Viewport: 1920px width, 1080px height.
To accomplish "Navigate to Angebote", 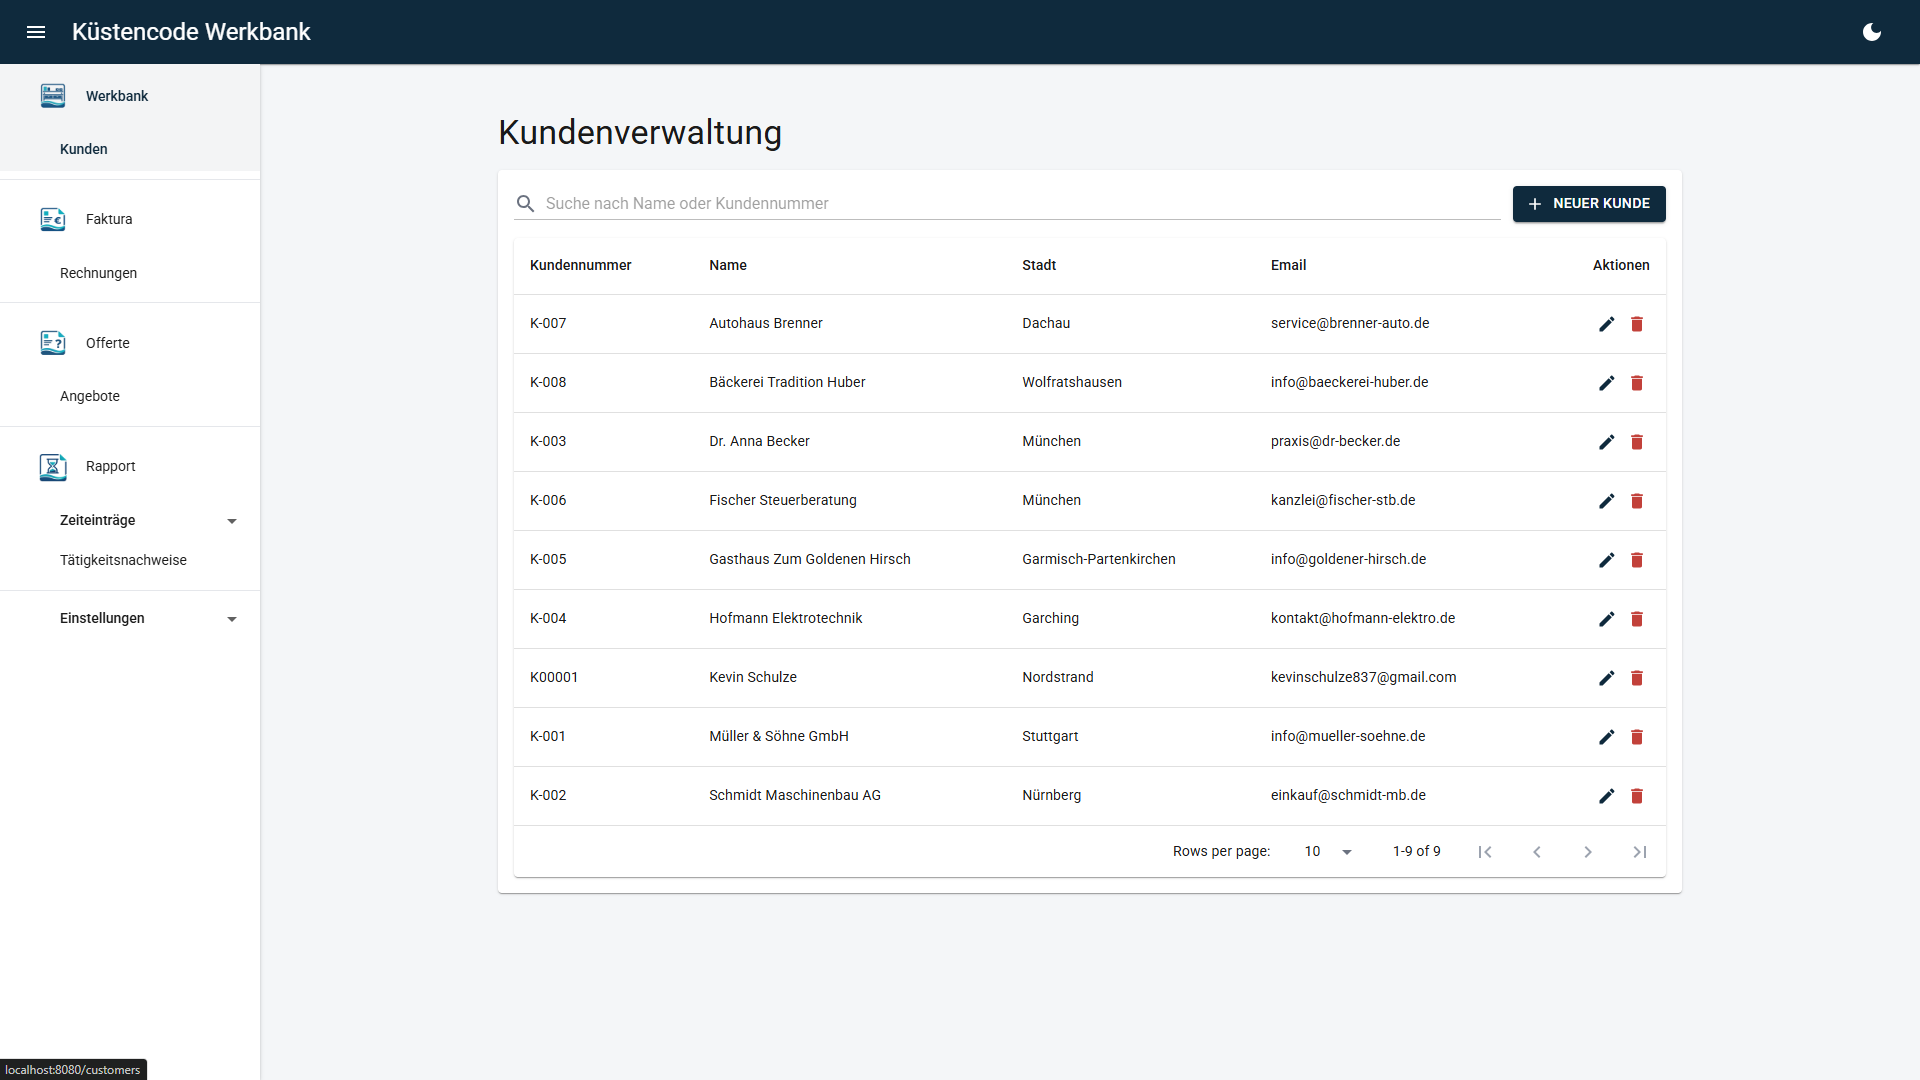I will pos(89,396).
